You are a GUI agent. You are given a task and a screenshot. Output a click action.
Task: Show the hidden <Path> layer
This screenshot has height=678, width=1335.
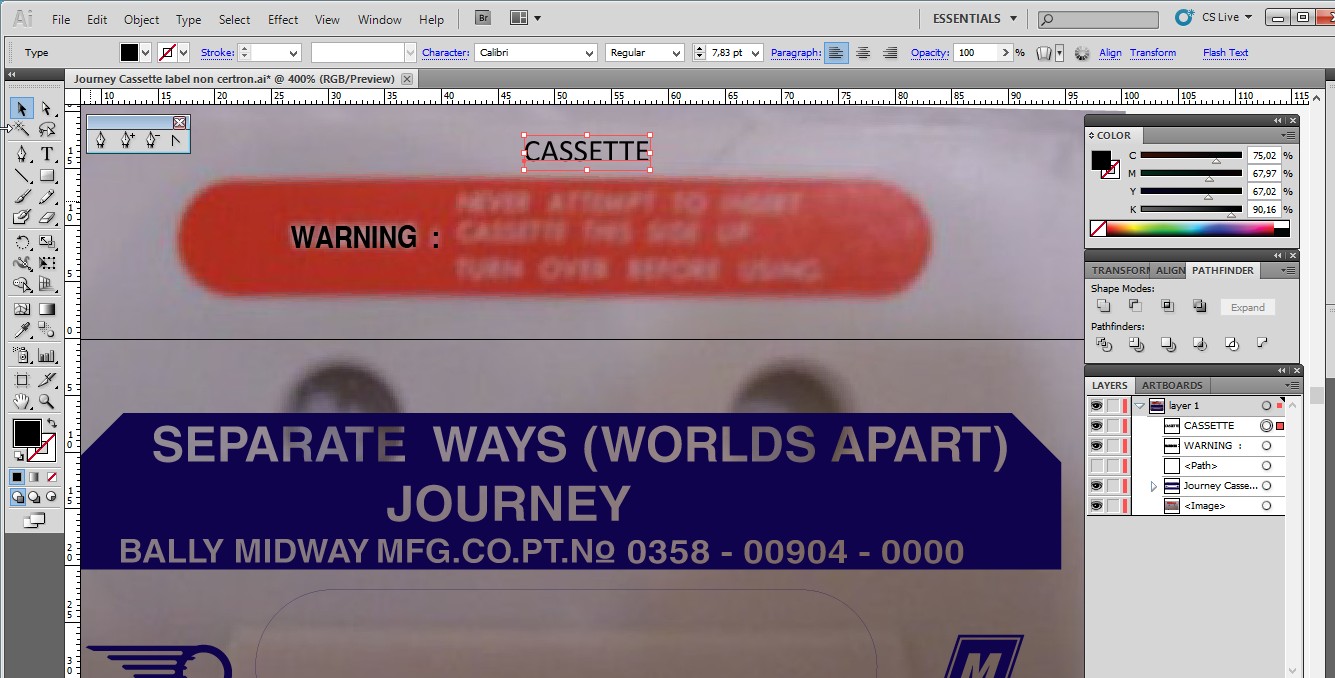(1096, 466)
